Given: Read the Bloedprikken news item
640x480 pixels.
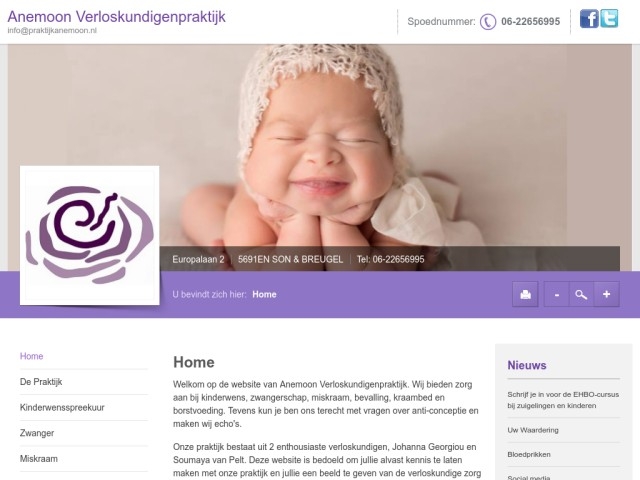Looking at the screenshot, I should coord(529,455).
